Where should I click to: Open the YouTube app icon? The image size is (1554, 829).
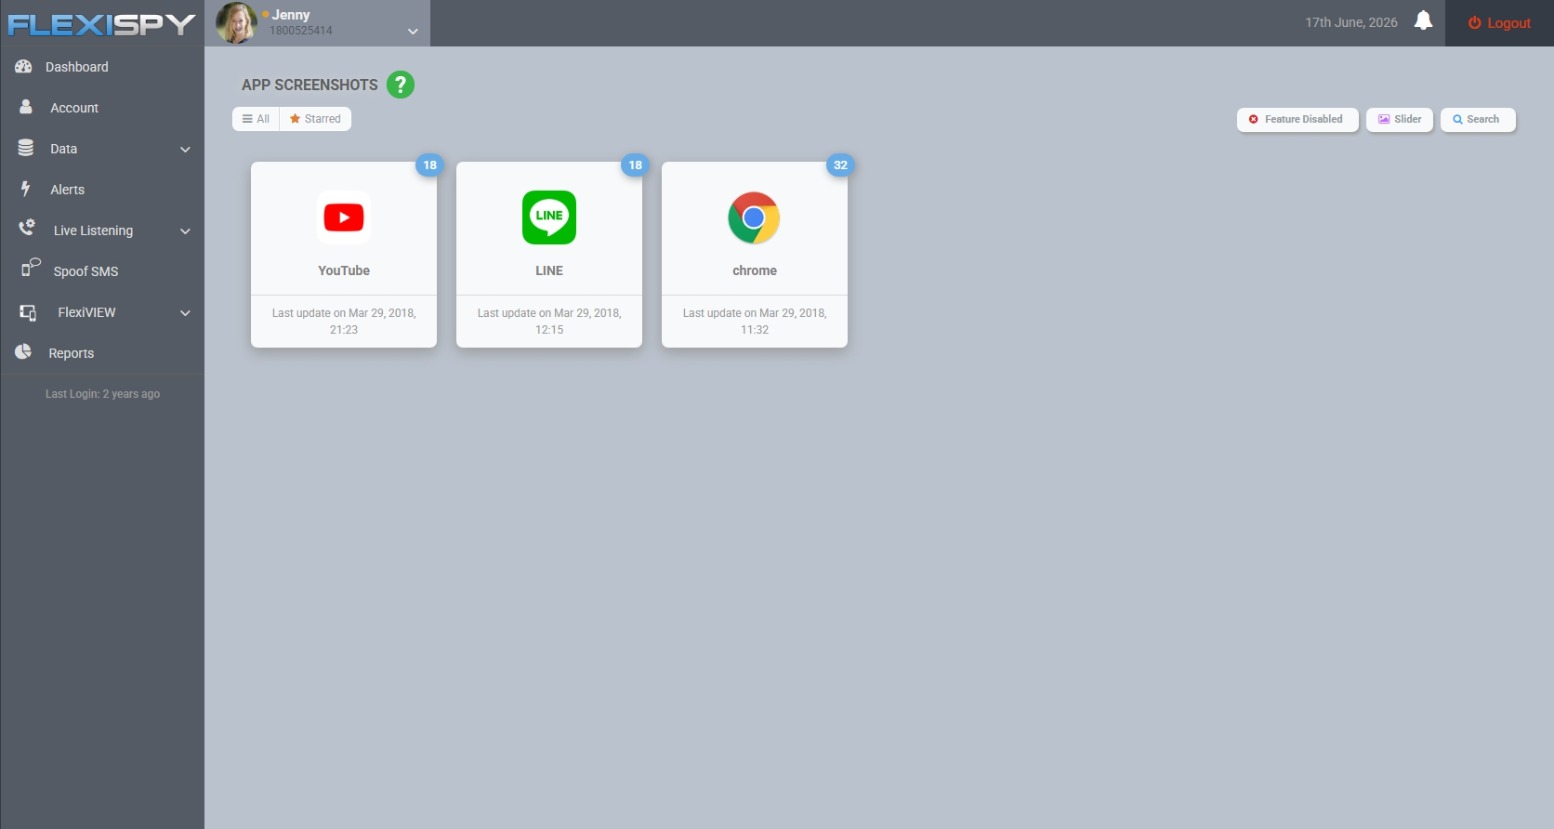pyautogui.click(x=344, y=217)
